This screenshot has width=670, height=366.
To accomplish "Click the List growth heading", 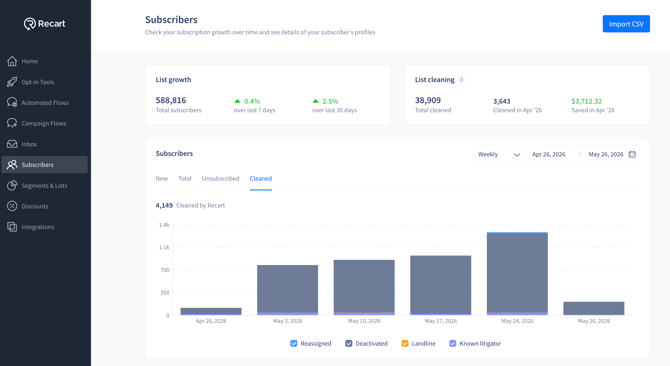I will click(x=173, y=79).
